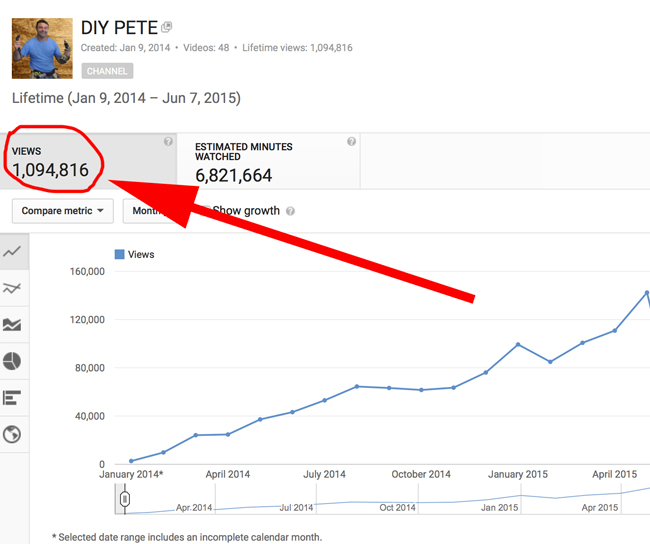This screenshot has height=544, width=650.
Task: Select the line chart view icon
Action: pyautogui.click(x=13, y=252)
